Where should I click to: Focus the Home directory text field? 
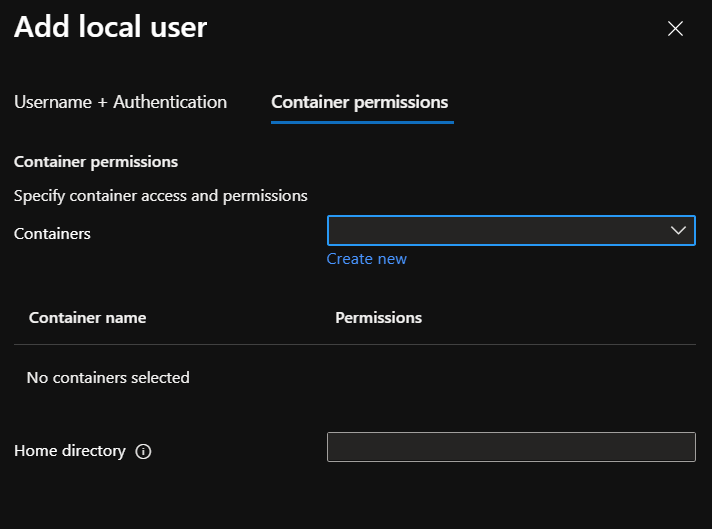510,447
